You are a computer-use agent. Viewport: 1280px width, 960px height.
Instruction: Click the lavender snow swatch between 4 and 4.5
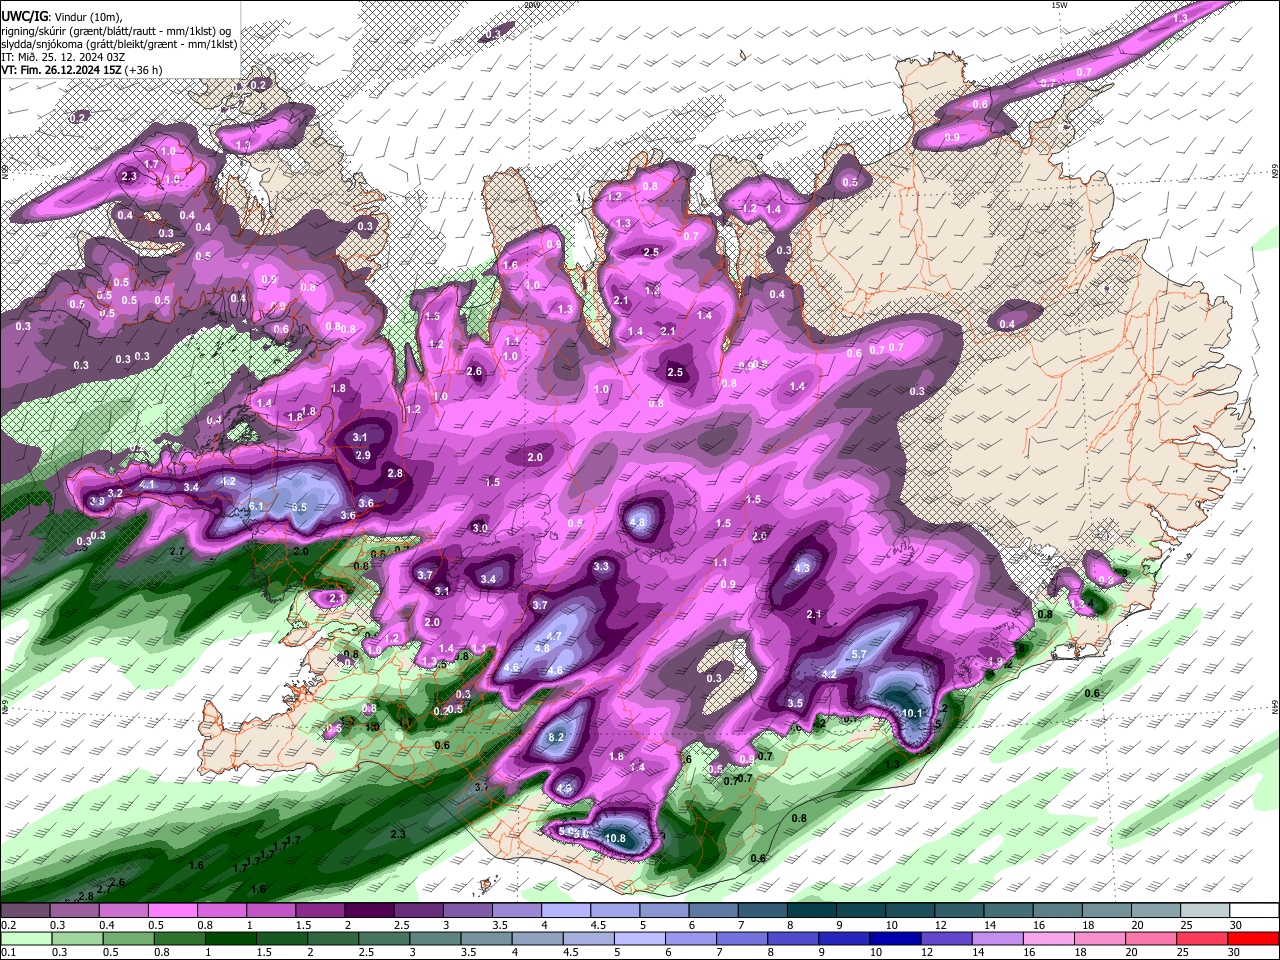tap(565, 910)
